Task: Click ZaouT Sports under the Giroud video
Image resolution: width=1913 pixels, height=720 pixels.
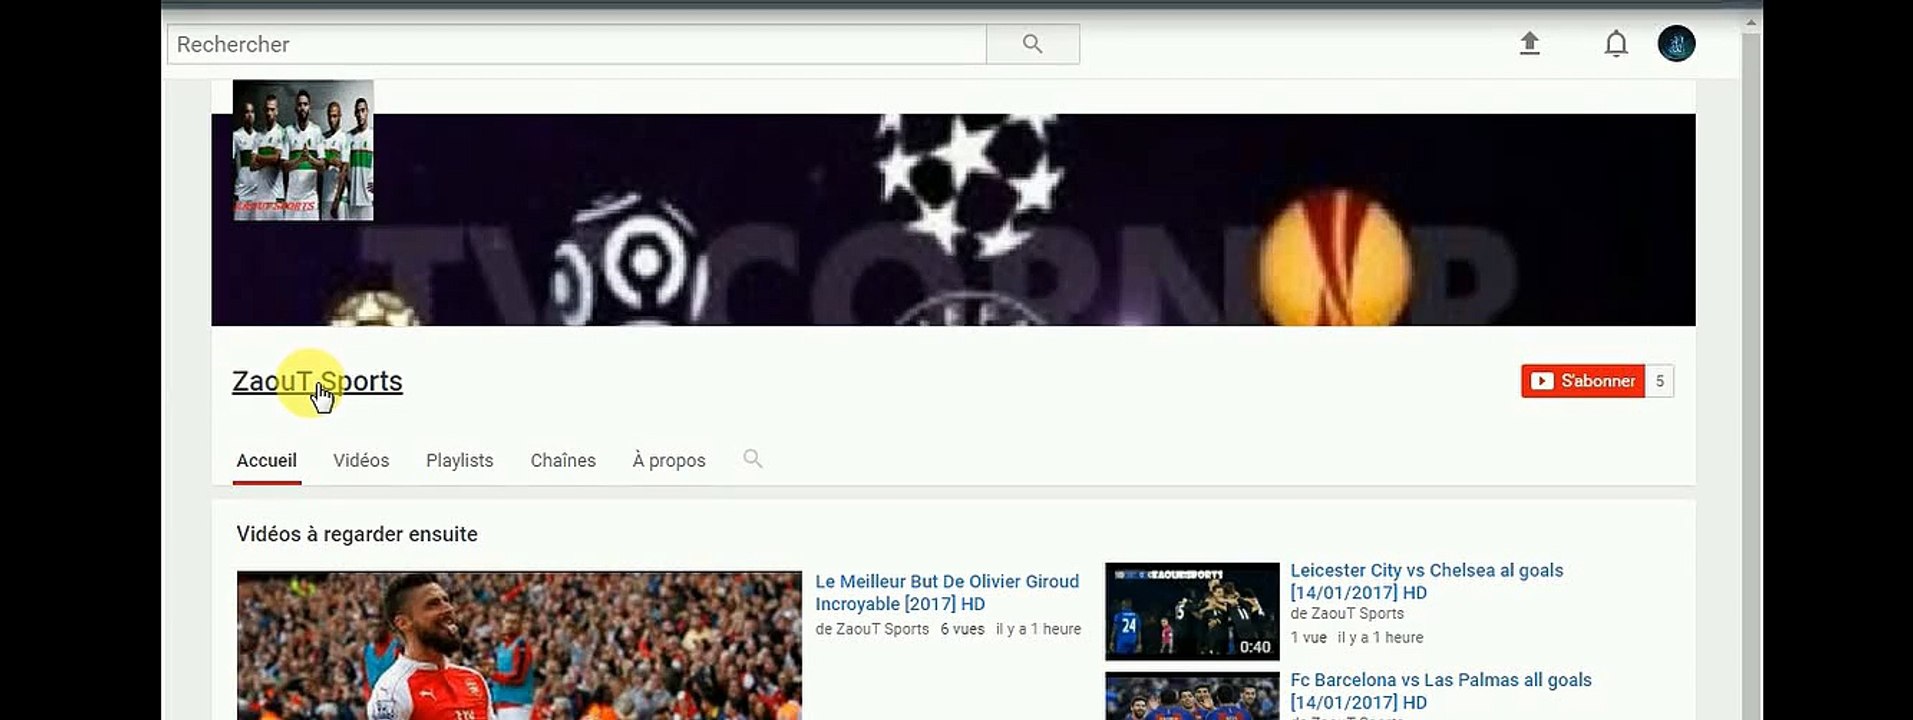Action: (x=880, y=629)
